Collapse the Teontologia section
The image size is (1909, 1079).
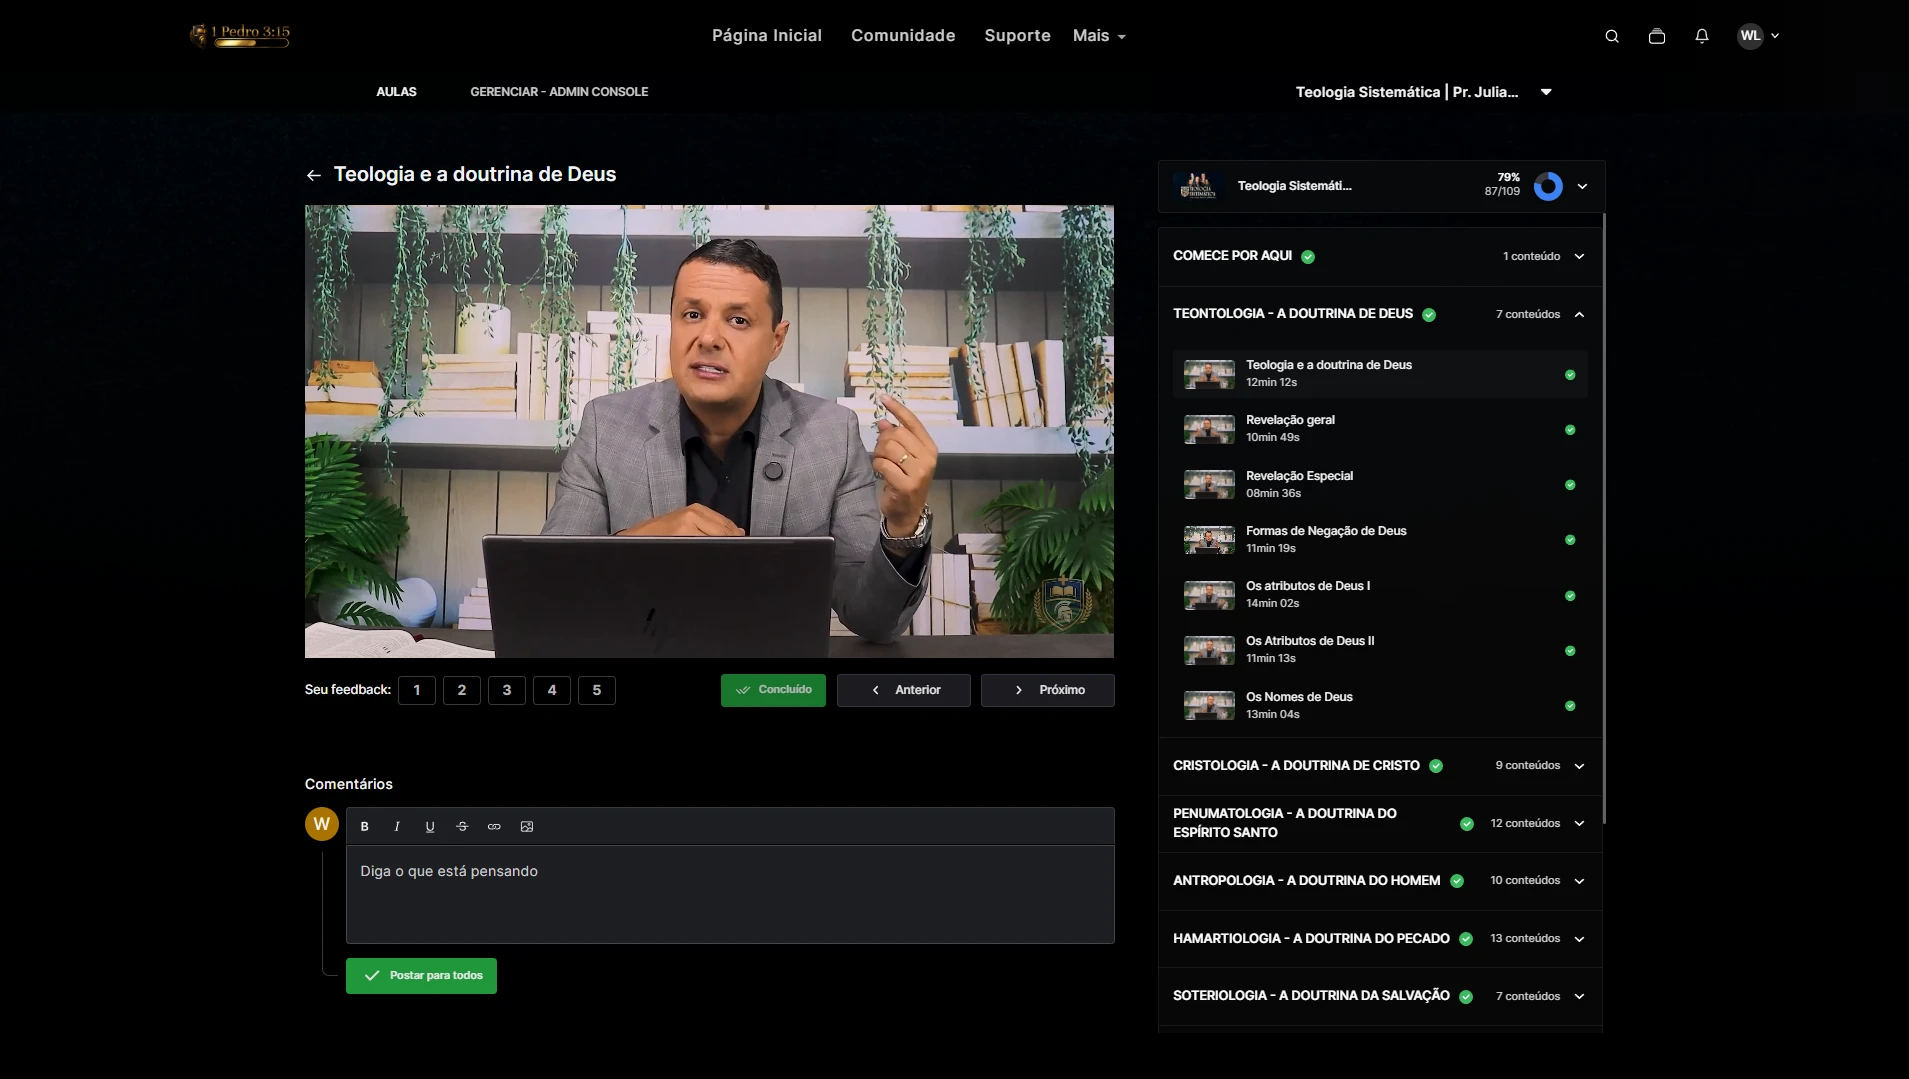1579,314
